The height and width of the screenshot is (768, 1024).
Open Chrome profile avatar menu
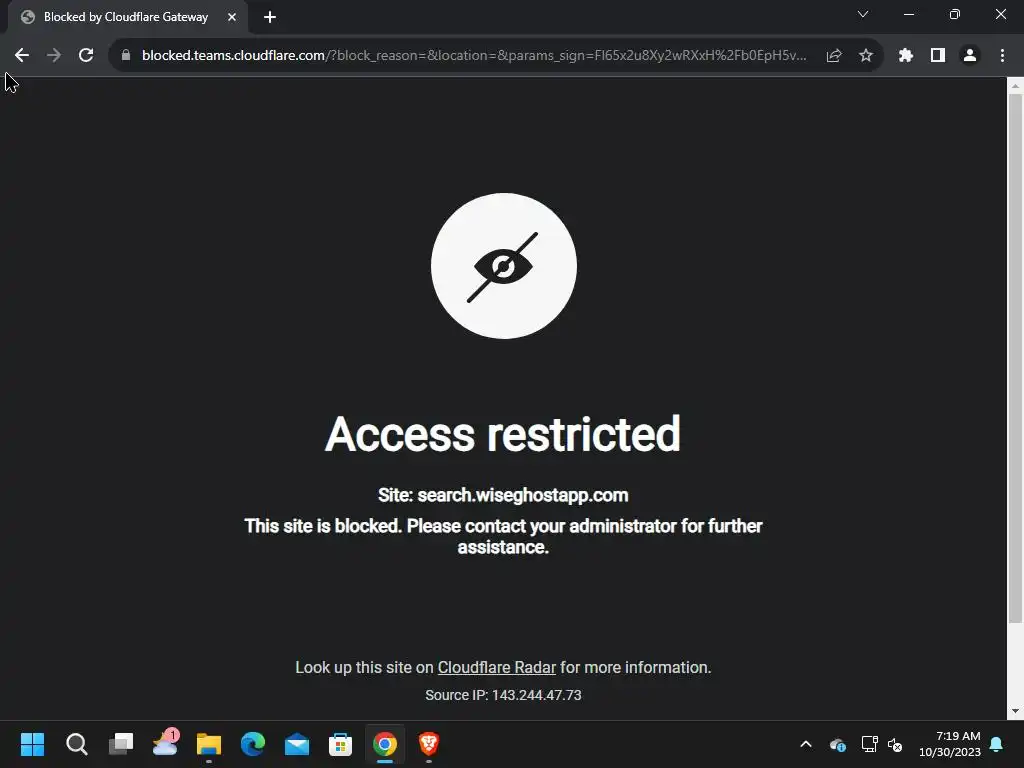970,56
